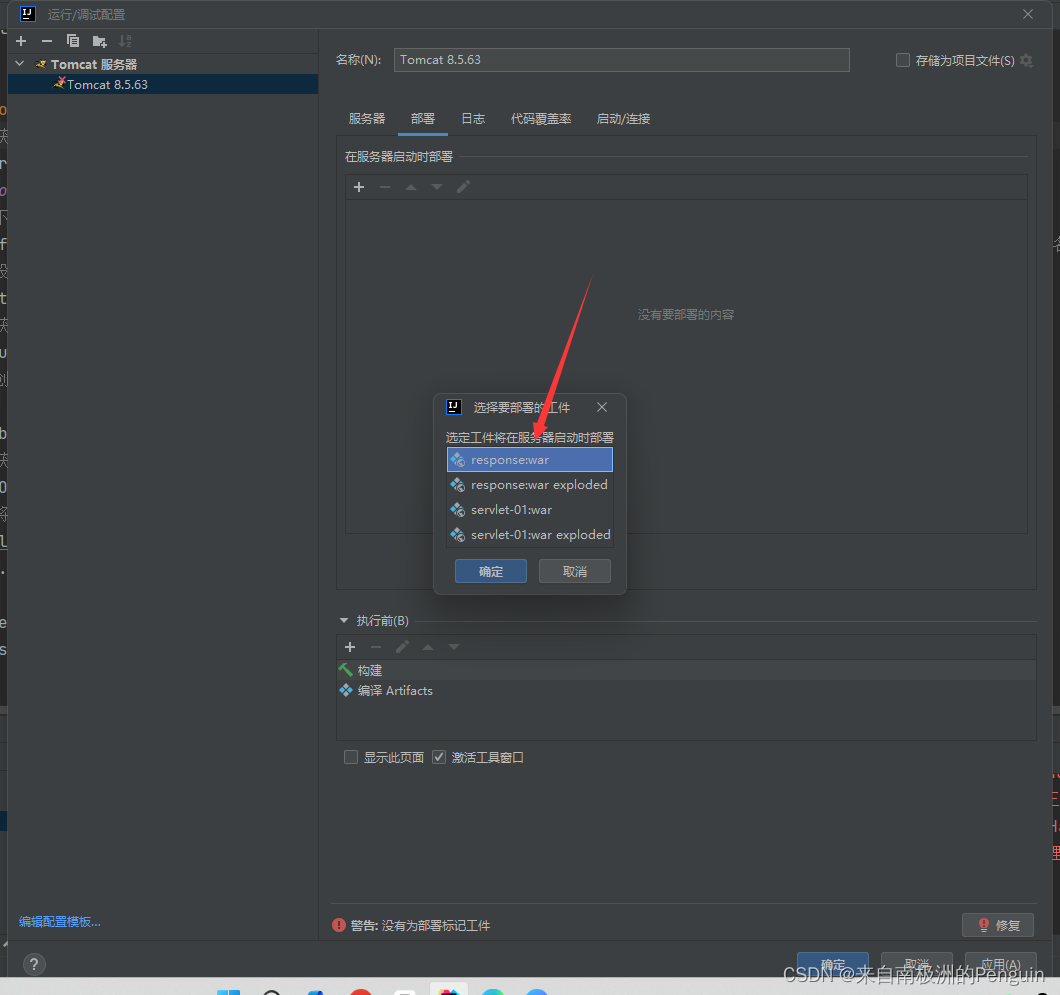Screen dimensions: 1060x995
Task: Remove before-launch task with minus icon
Action: coord(376,647)
